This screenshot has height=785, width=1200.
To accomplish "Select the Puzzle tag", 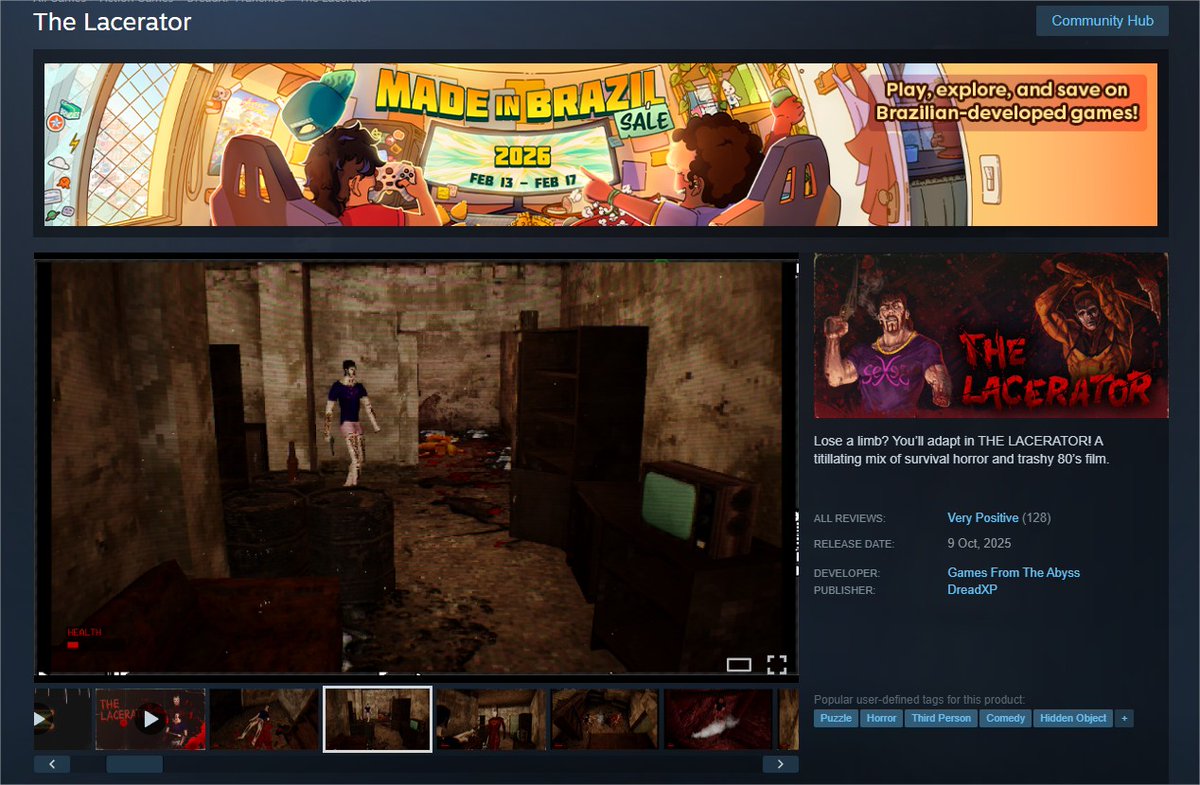I will [x=836, y=718].
